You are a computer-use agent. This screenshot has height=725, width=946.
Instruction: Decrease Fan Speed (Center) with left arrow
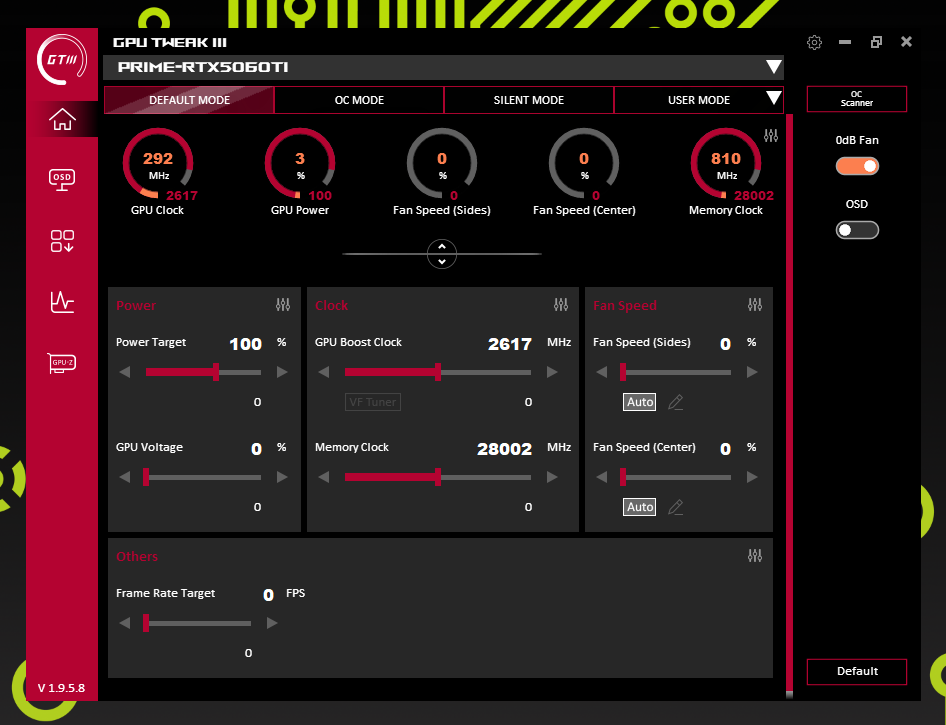click(602, 477)
